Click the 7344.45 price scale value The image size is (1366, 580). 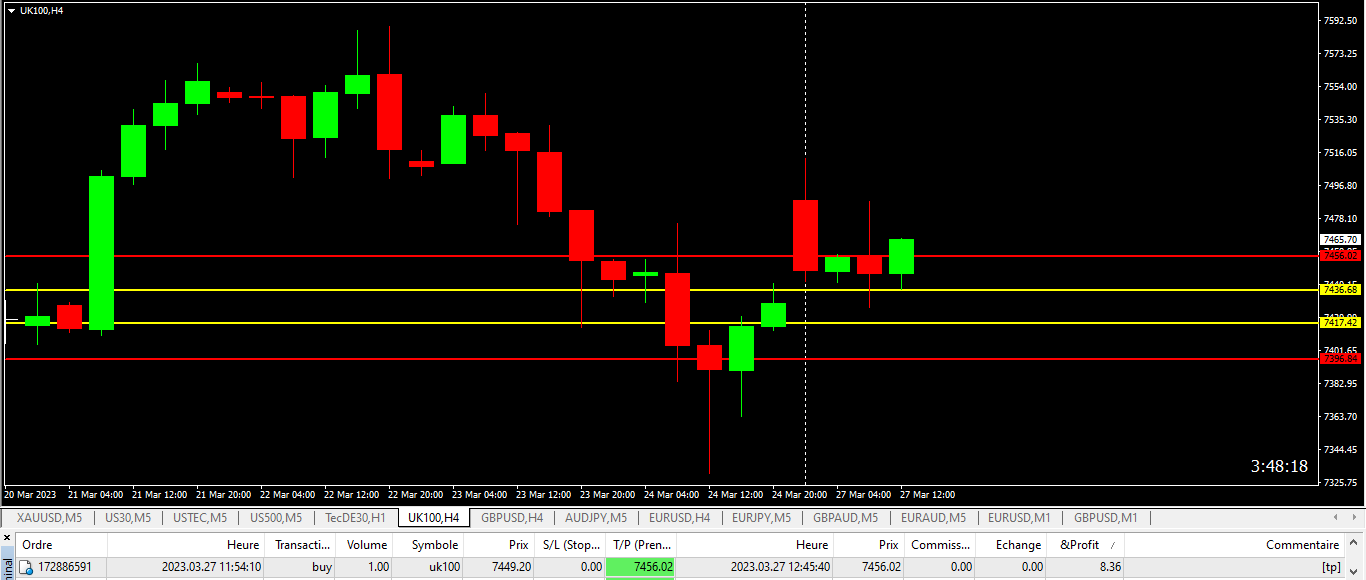[x=1340, y=449]
